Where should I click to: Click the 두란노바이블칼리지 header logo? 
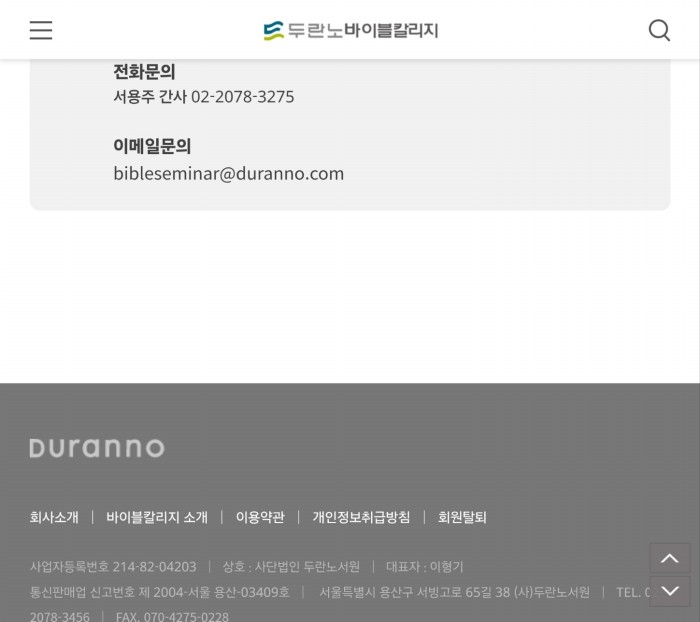[351, 30]
